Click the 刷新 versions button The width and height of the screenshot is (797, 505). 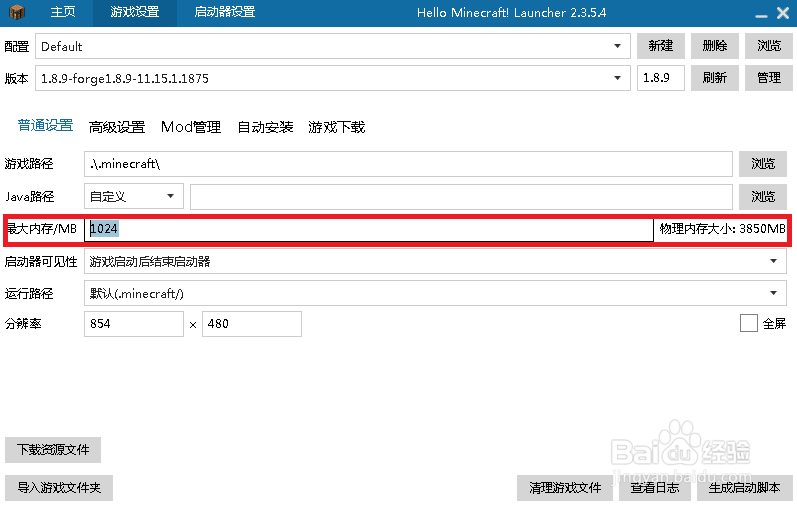pos(715,78)
